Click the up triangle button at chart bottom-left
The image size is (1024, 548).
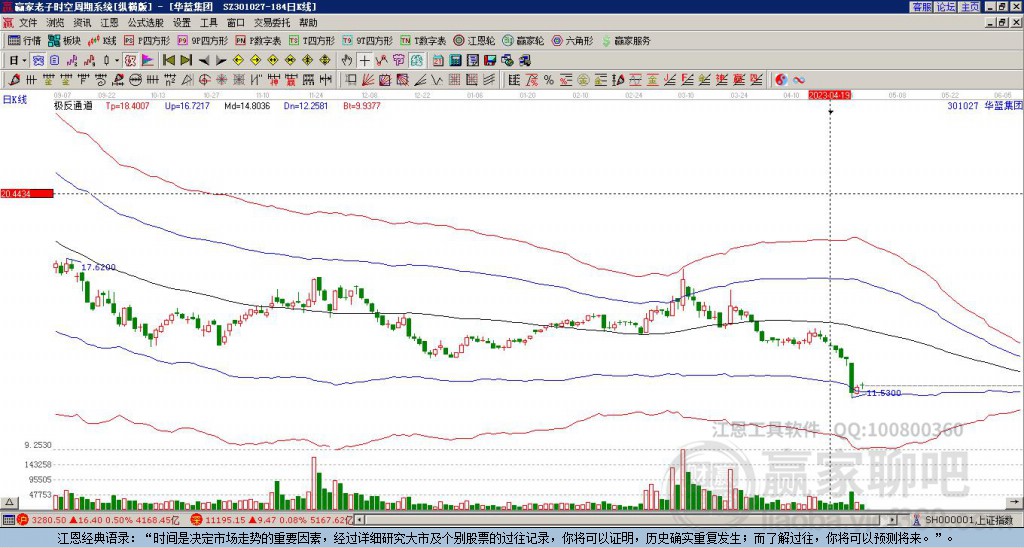(9, 503)
